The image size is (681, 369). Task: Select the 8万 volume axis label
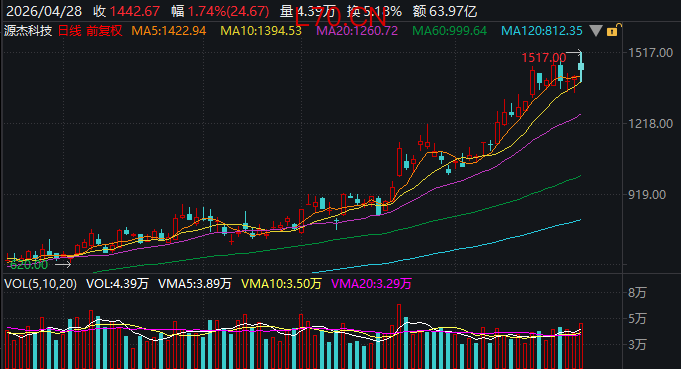tap(637, 293)
